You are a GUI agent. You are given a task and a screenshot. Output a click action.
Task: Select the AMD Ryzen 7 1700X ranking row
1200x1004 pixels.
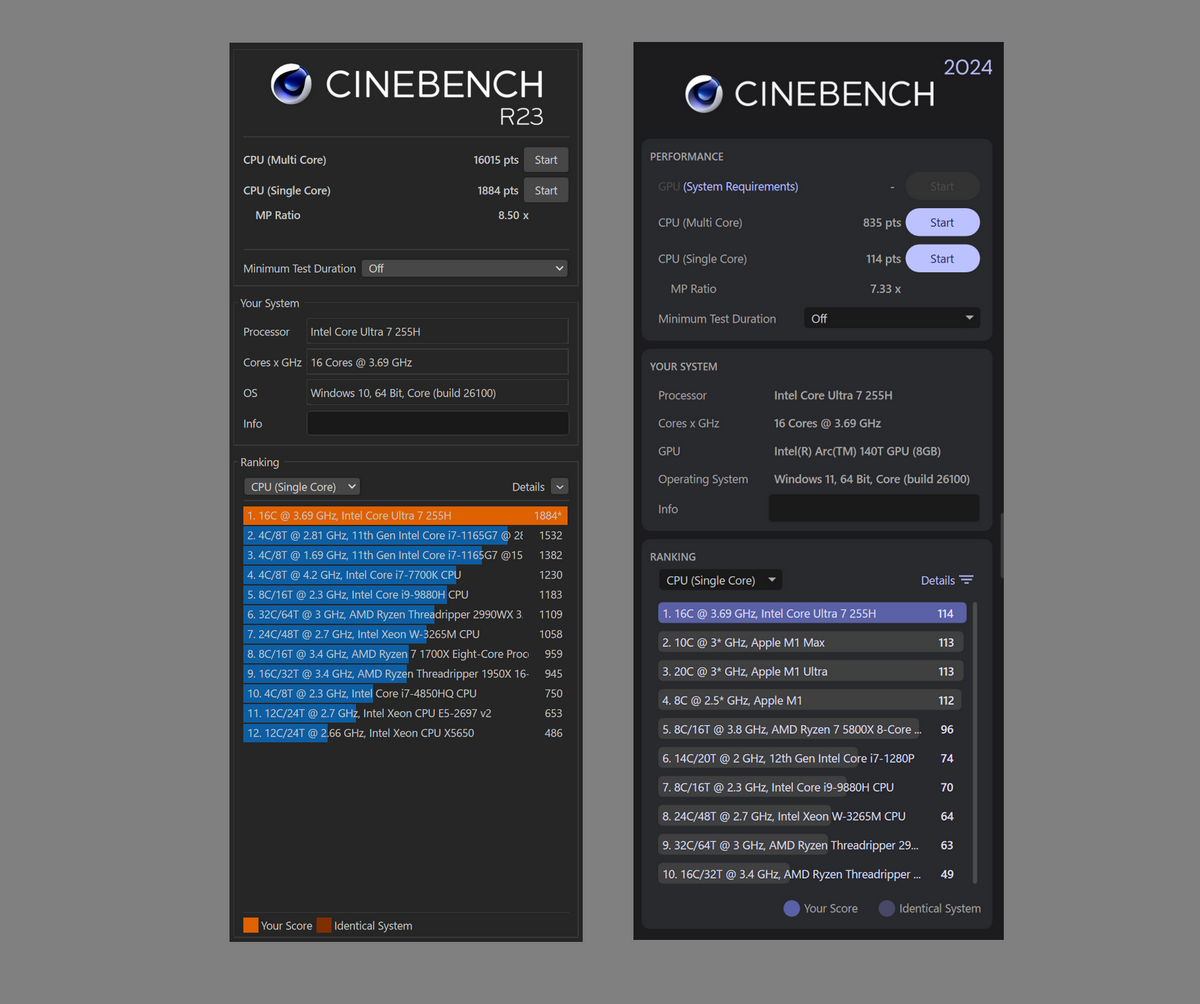[x=405, y=654]
